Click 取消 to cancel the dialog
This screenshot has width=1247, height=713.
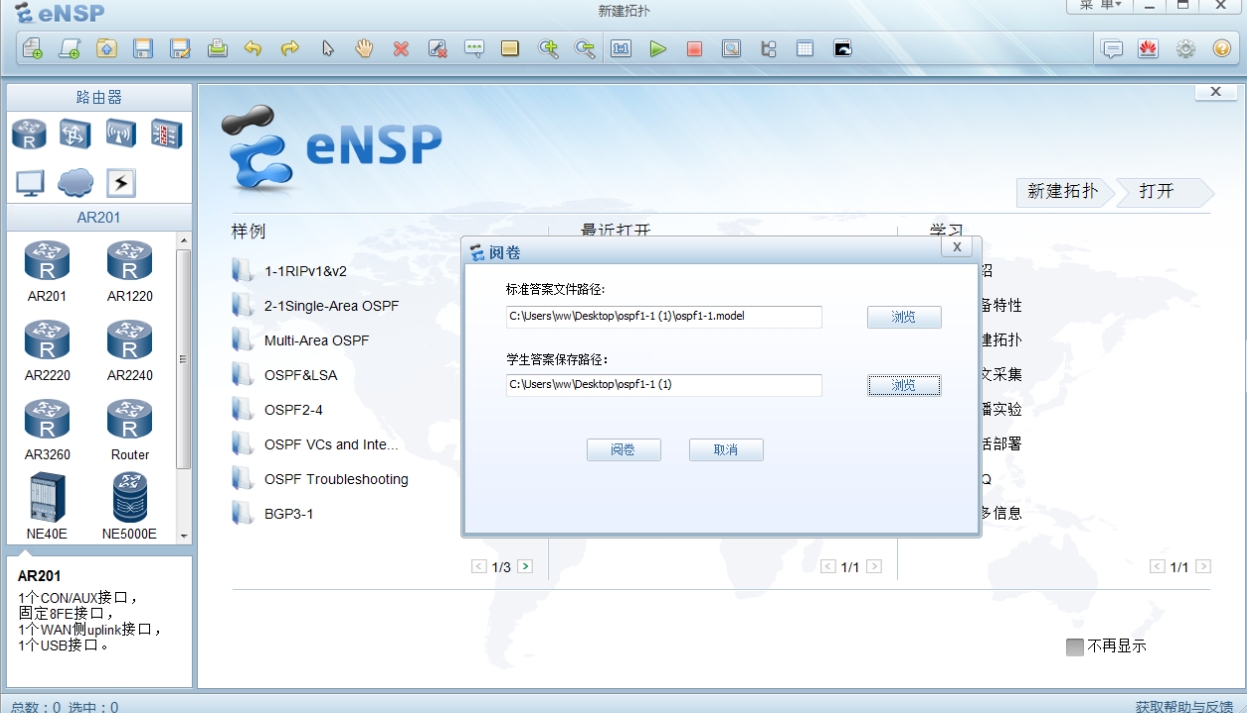pyautogui.click(x=726, y=450)
